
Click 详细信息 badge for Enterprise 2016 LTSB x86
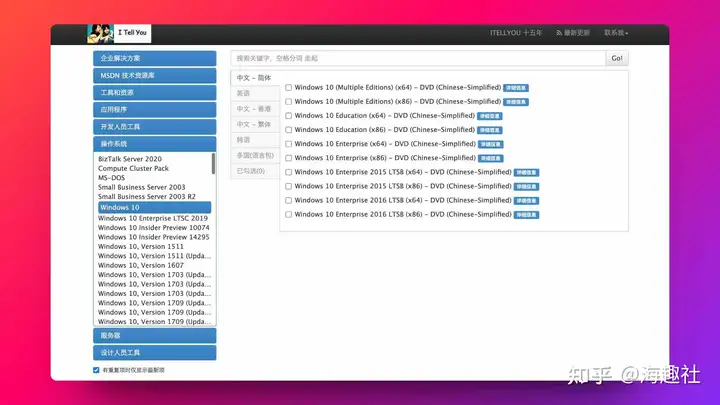(x=526, y=214)
